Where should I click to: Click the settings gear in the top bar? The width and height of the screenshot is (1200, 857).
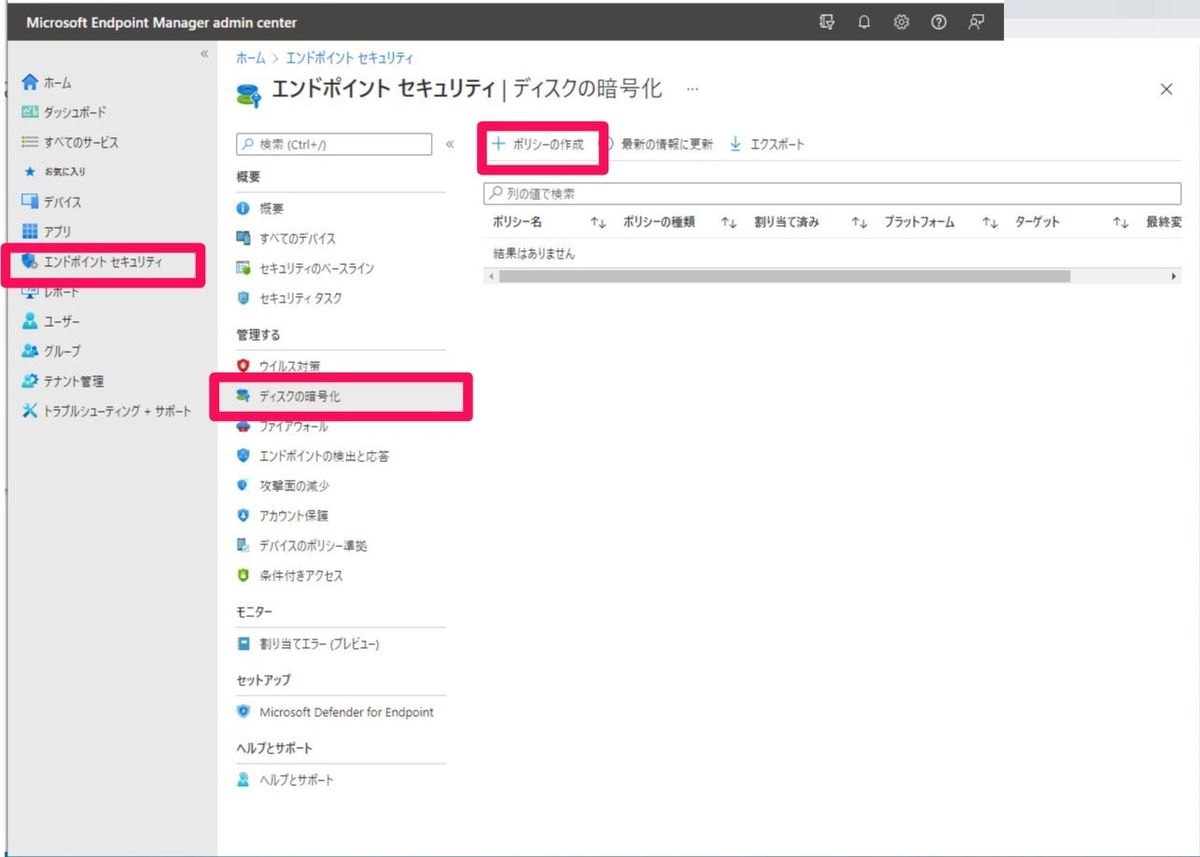coord(901,21)
